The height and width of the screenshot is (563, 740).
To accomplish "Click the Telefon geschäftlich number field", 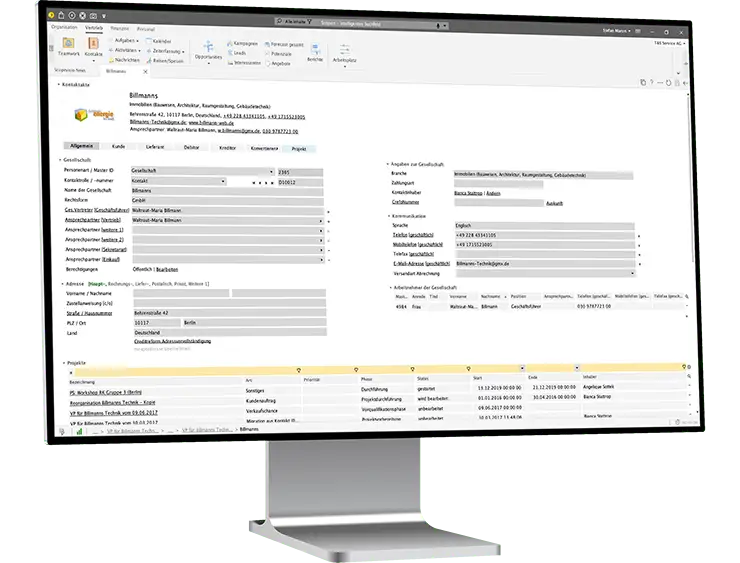I will click(545, 235).
